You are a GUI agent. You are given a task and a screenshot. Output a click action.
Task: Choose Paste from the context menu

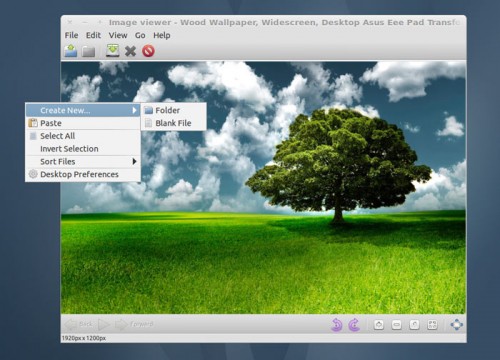pyautogui.click(x=83, y=123)
